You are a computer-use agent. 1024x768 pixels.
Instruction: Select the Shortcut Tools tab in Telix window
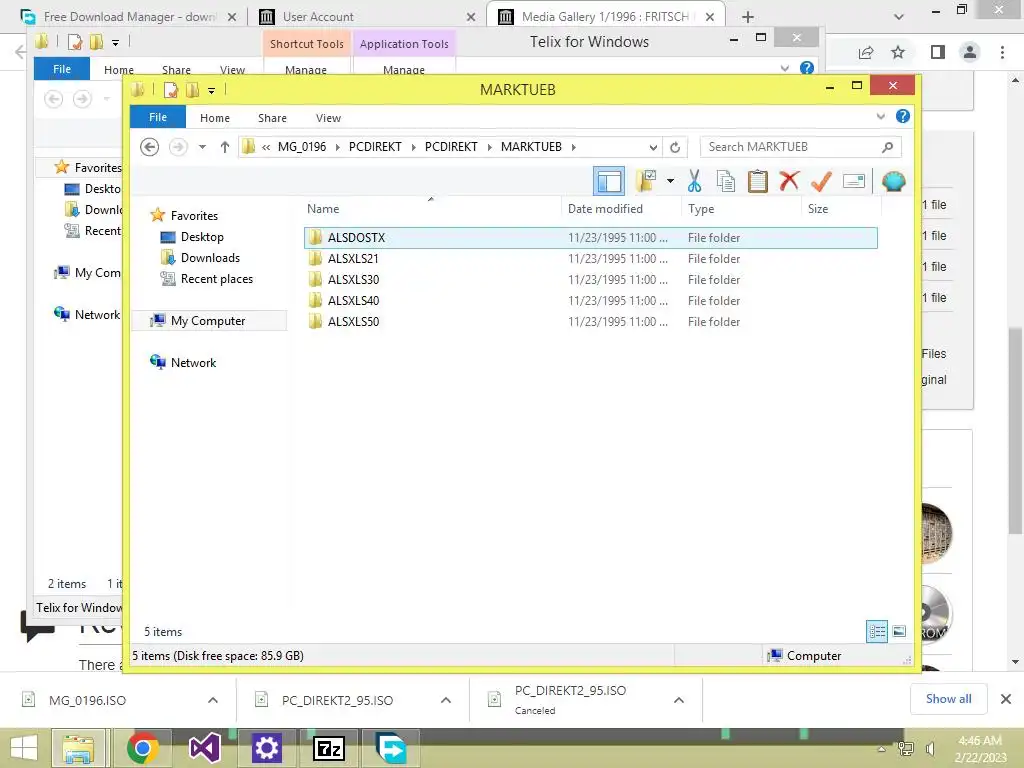[306, 44]
